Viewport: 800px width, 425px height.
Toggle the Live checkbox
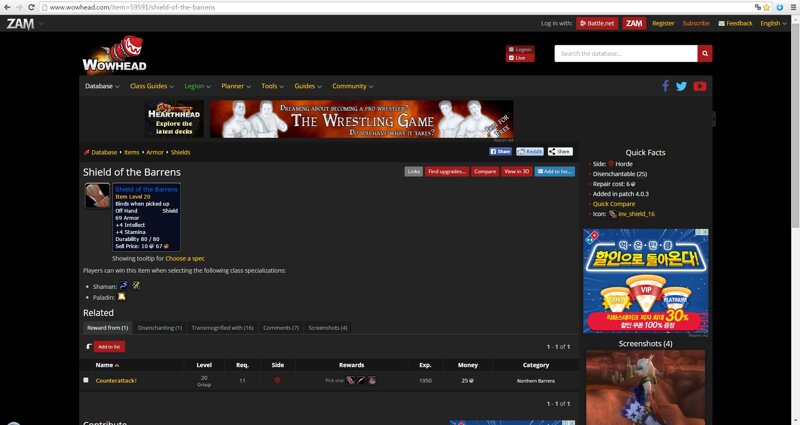tap(511, 58)
